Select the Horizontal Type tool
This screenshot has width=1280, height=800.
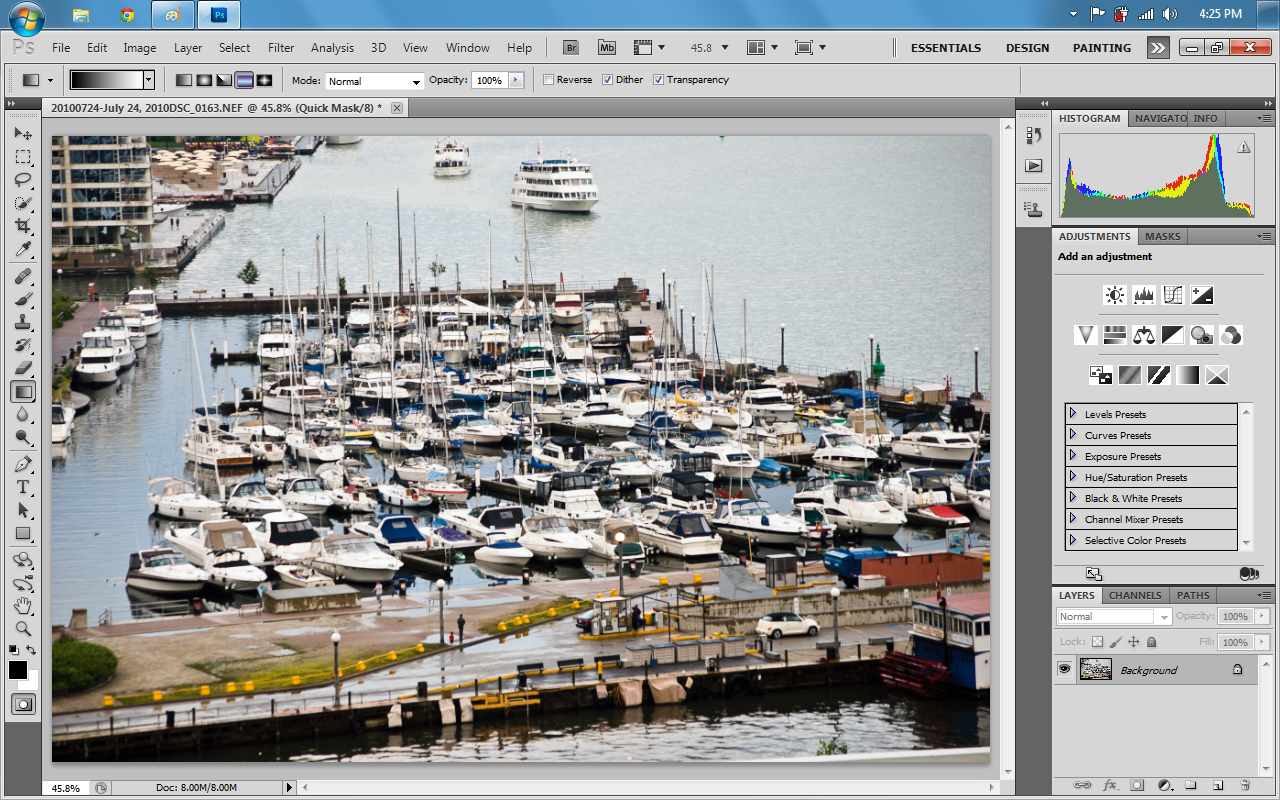tap(23, 487)
